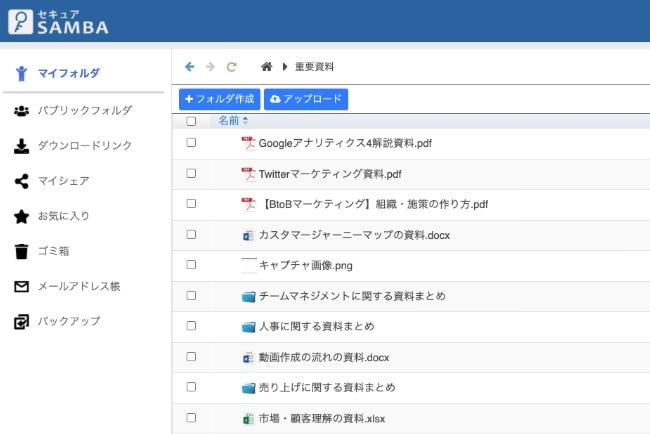650x434 pixels.
Task: Open folder チームマネジメントに関する資料まとめ
Action: coord(352,296)
